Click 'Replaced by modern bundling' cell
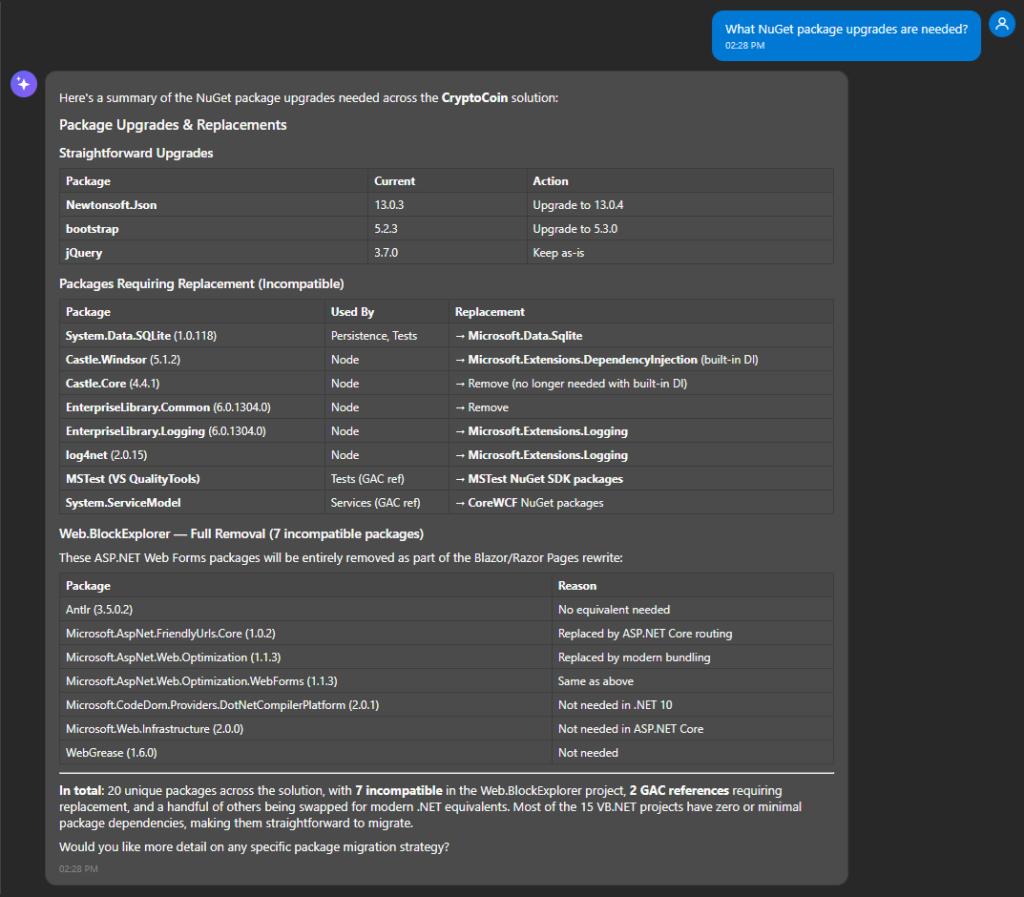1024x897 pixels. pyautogui.click(x=693, y=657)
